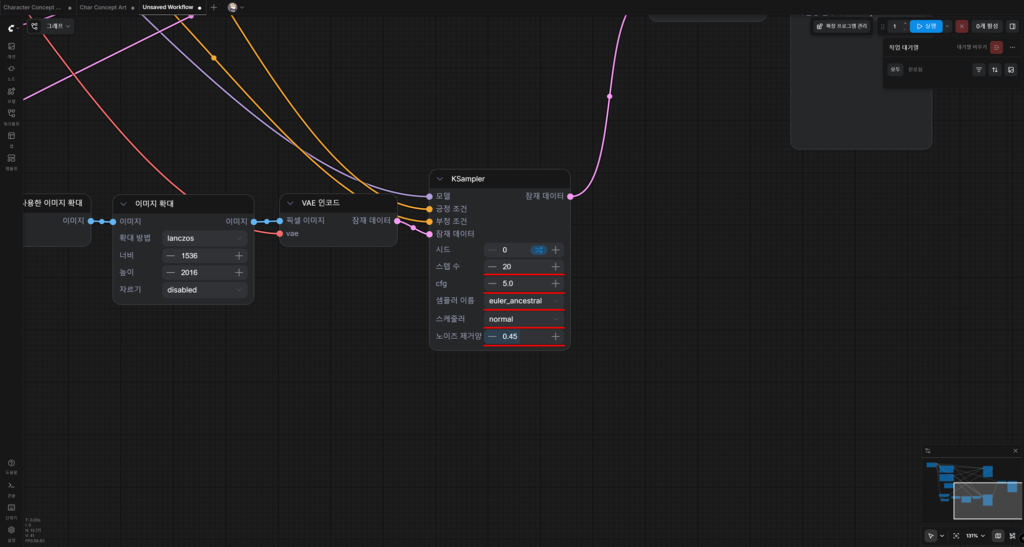
Task: Click the fit view icon in bottom toolbar
Action: tap(956, 536)
